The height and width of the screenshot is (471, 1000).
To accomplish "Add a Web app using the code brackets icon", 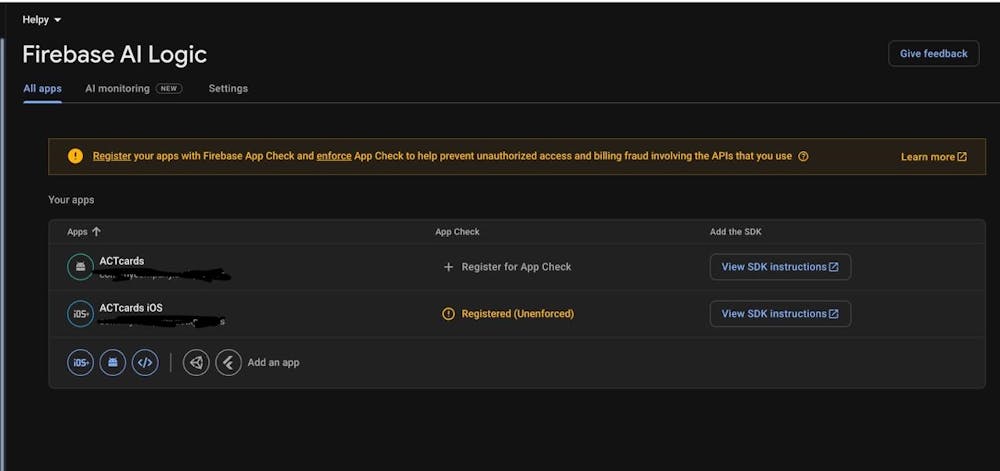I will pos(145,362).
